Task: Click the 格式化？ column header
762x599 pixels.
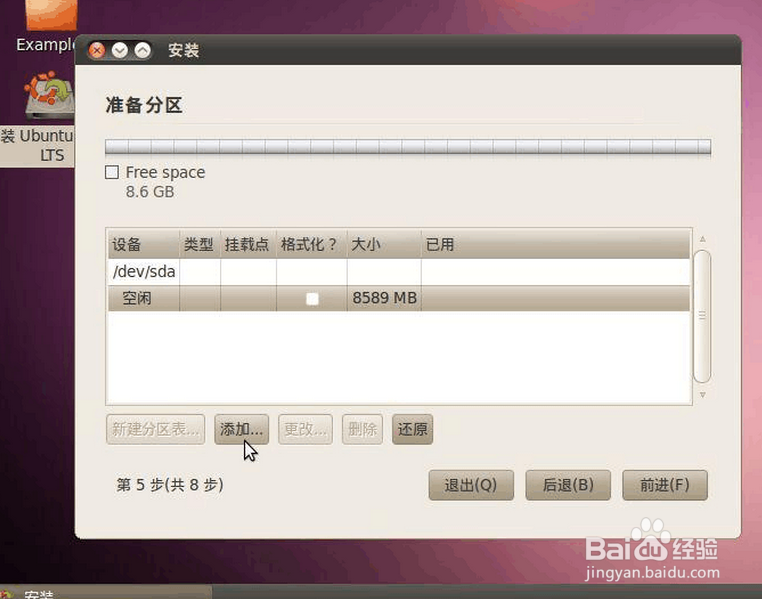Action: click(x=312, y=244)
